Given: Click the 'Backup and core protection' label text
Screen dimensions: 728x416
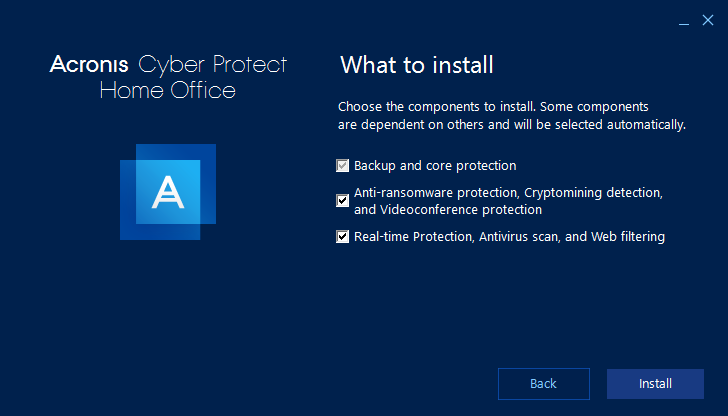Looking at the screenshot, I should point(435,166).
